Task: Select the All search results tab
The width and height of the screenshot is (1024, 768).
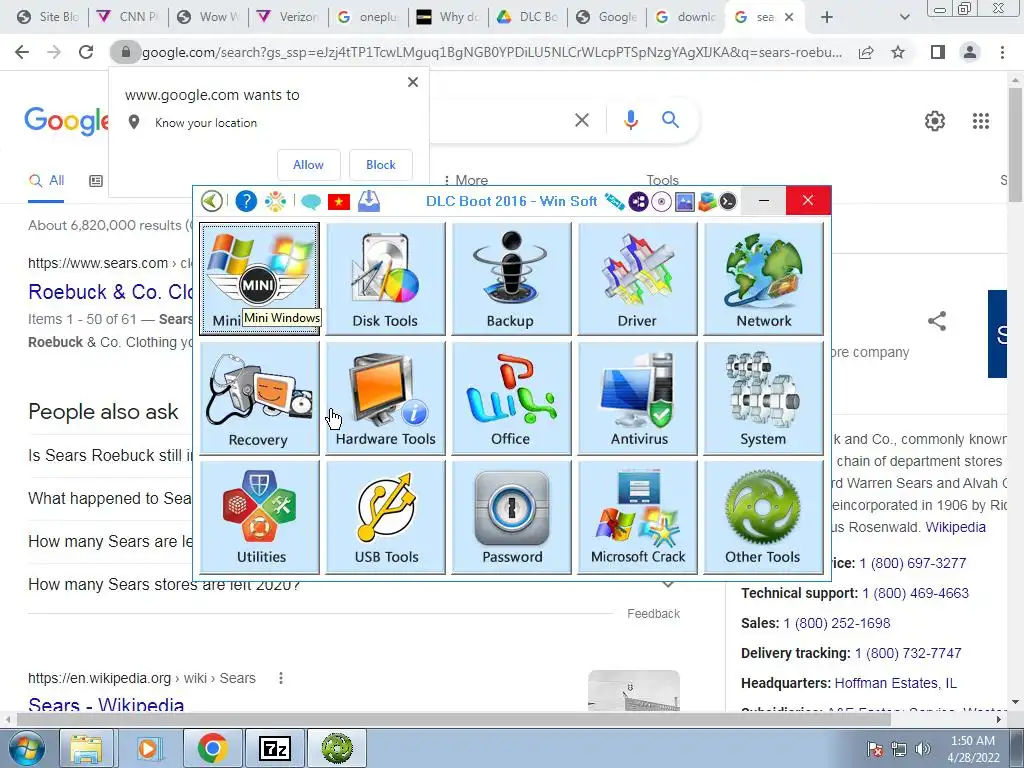Action: pyautogui.click(x=46, y=181)
